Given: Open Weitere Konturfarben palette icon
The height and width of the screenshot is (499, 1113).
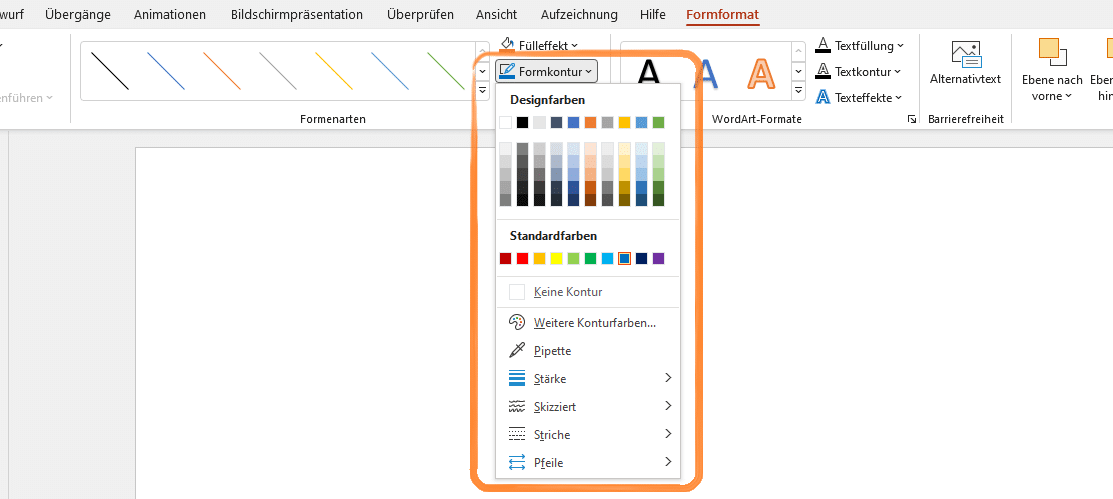Looking at the screenshot, I should pos(517,322).
